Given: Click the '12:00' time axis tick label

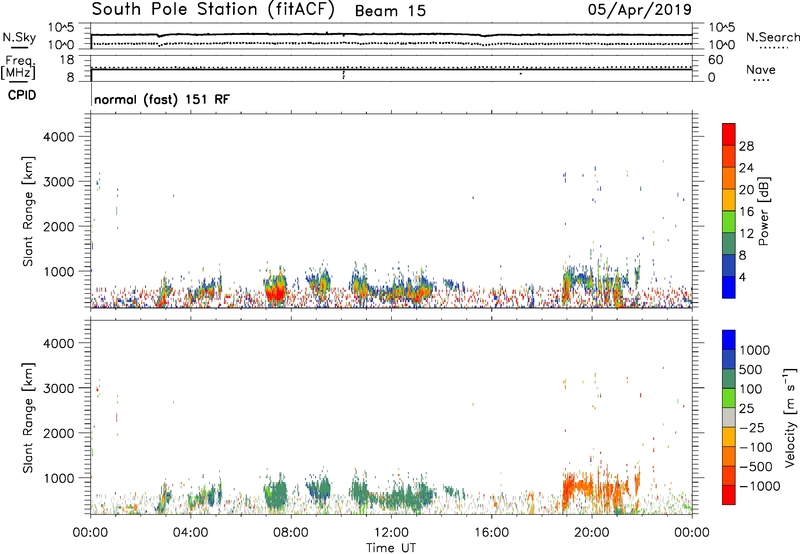Looking at the screenshot, I should point(391,533).
